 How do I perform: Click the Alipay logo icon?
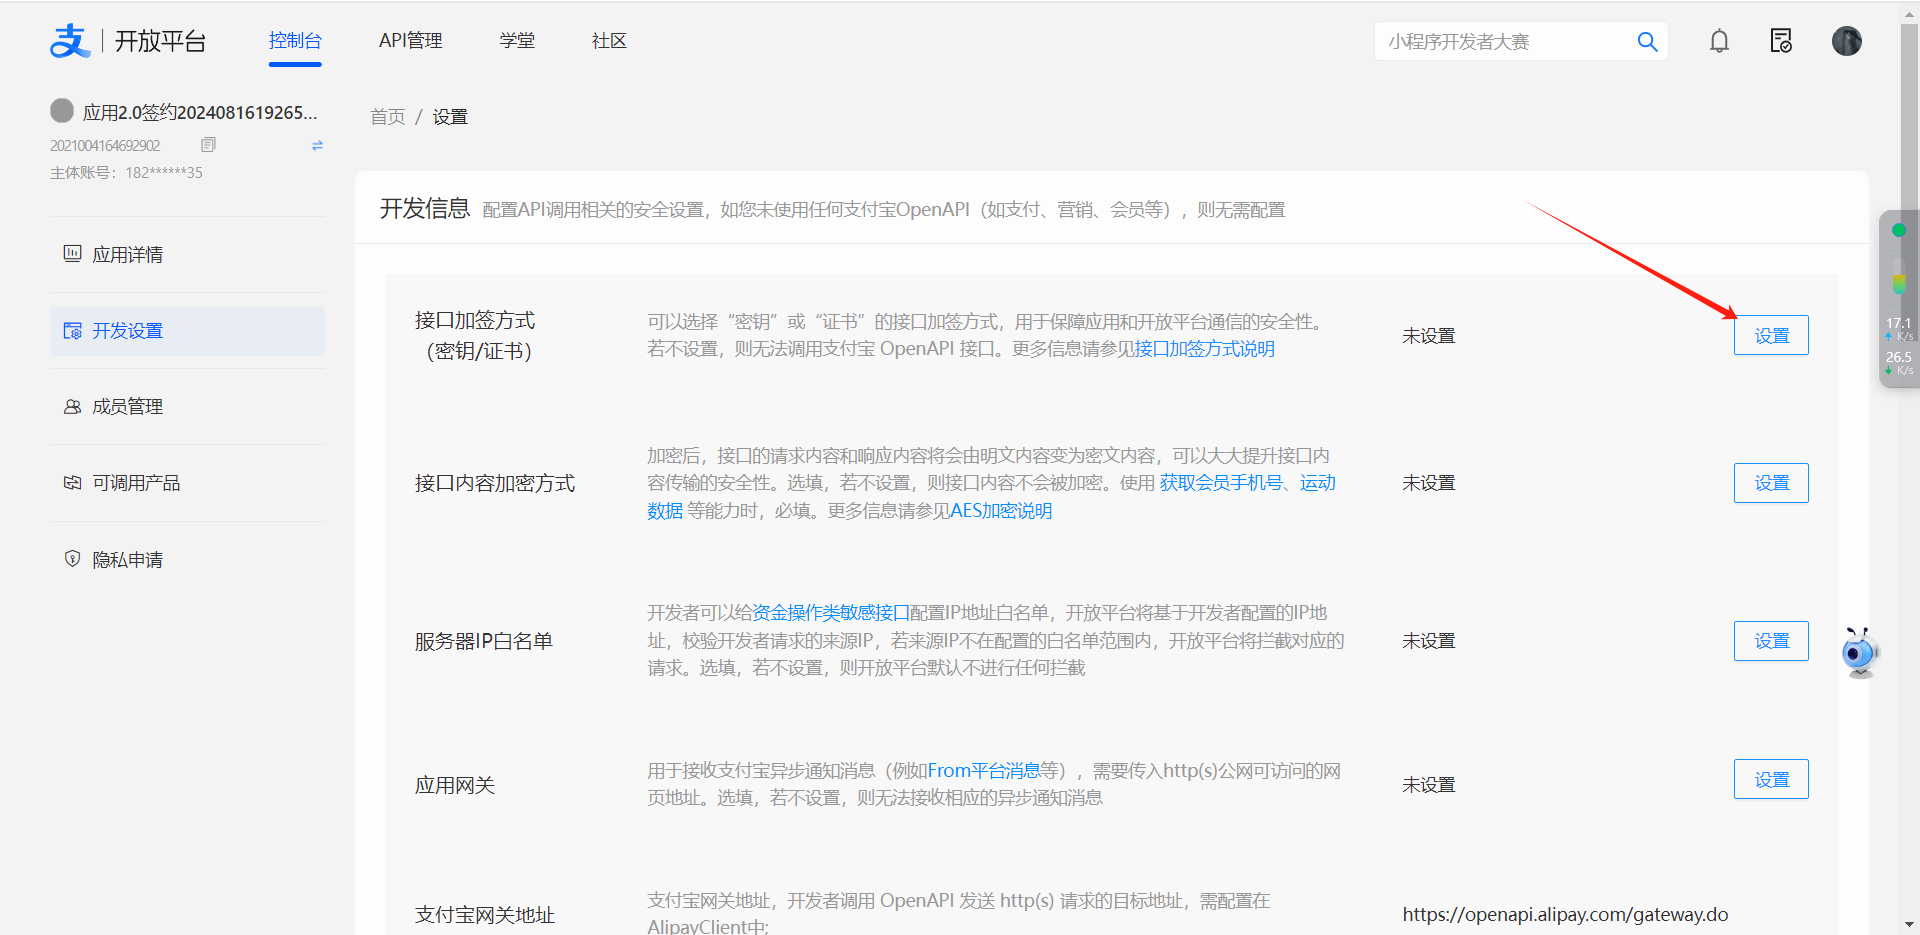[70, 41]
